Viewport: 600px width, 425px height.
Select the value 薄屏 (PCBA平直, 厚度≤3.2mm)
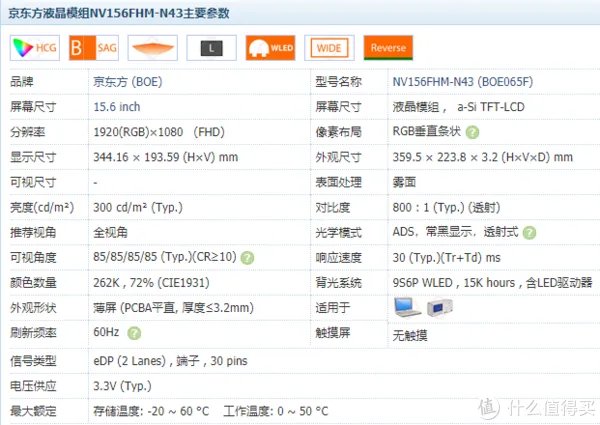click(173, 308)
